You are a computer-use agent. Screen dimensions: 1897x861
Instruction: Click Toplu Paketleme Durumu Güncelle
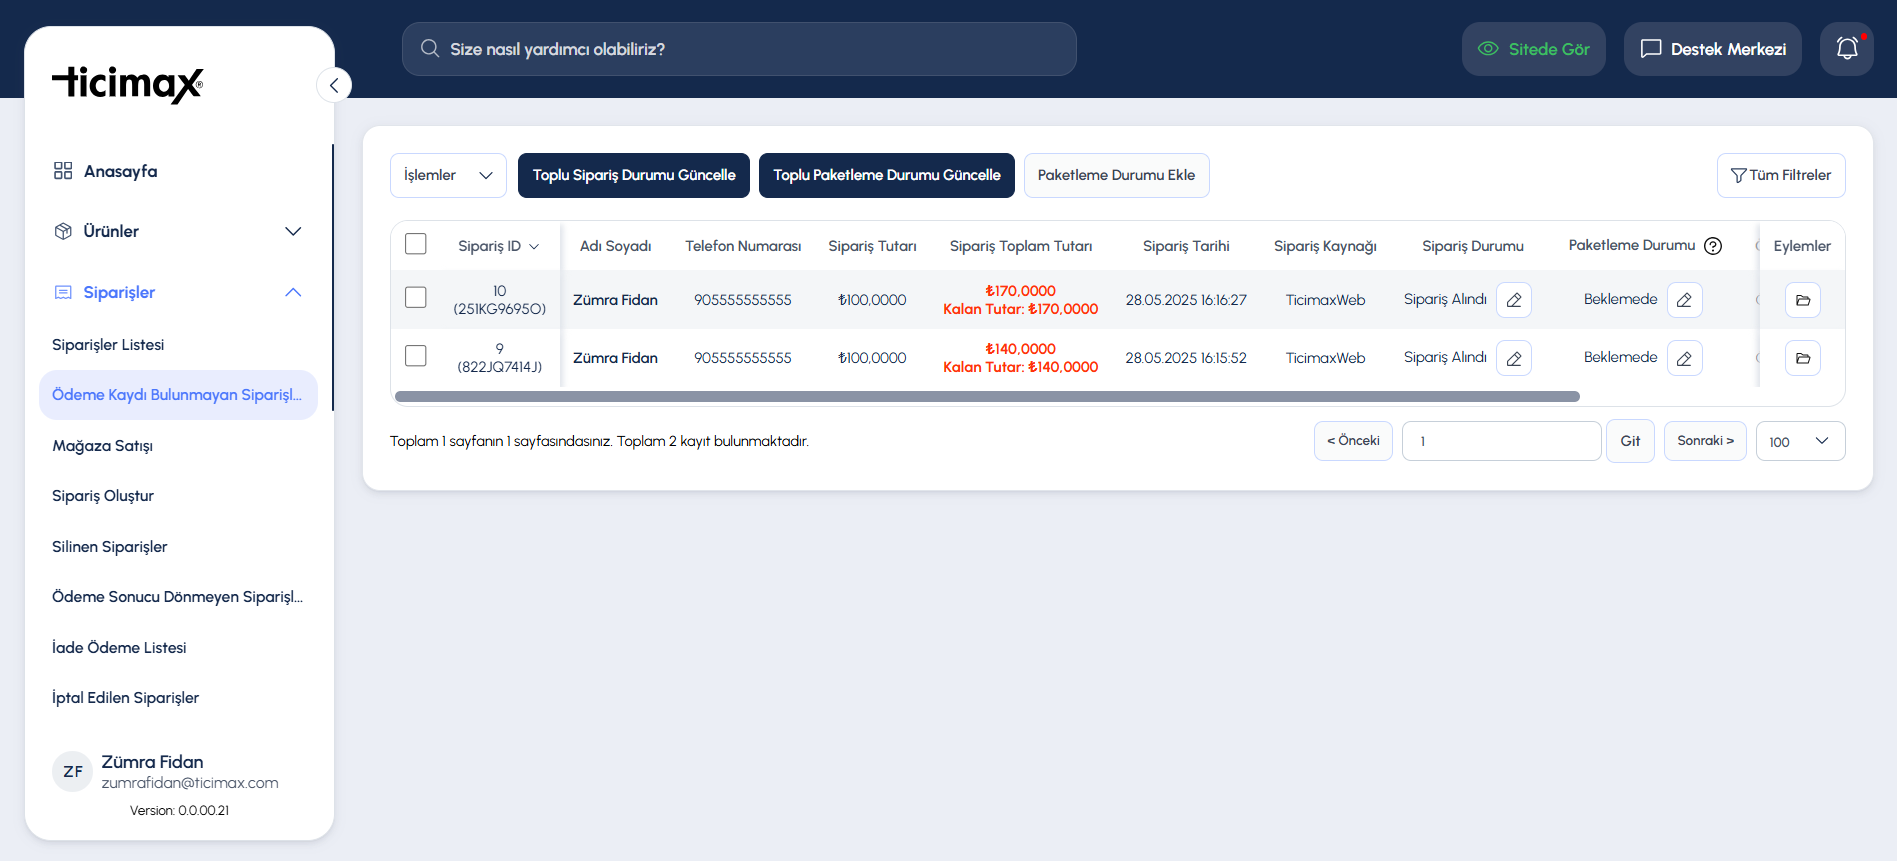pos(887,175)
